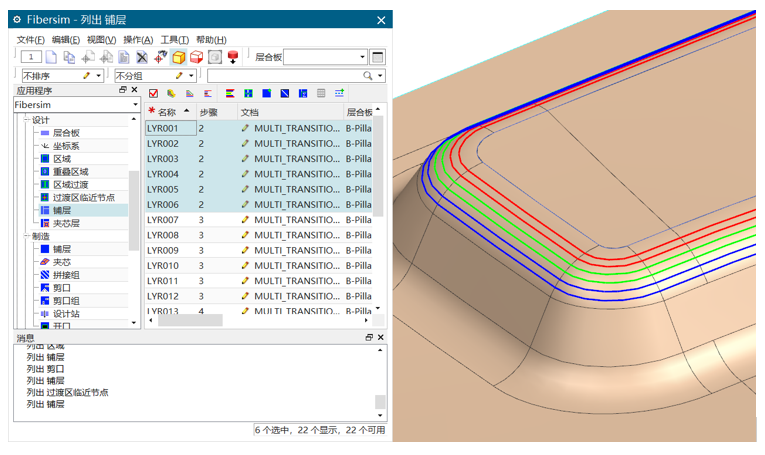Click the blue diagonal-line square icon
The image size is (765, 455).
(x=285, y=93)
